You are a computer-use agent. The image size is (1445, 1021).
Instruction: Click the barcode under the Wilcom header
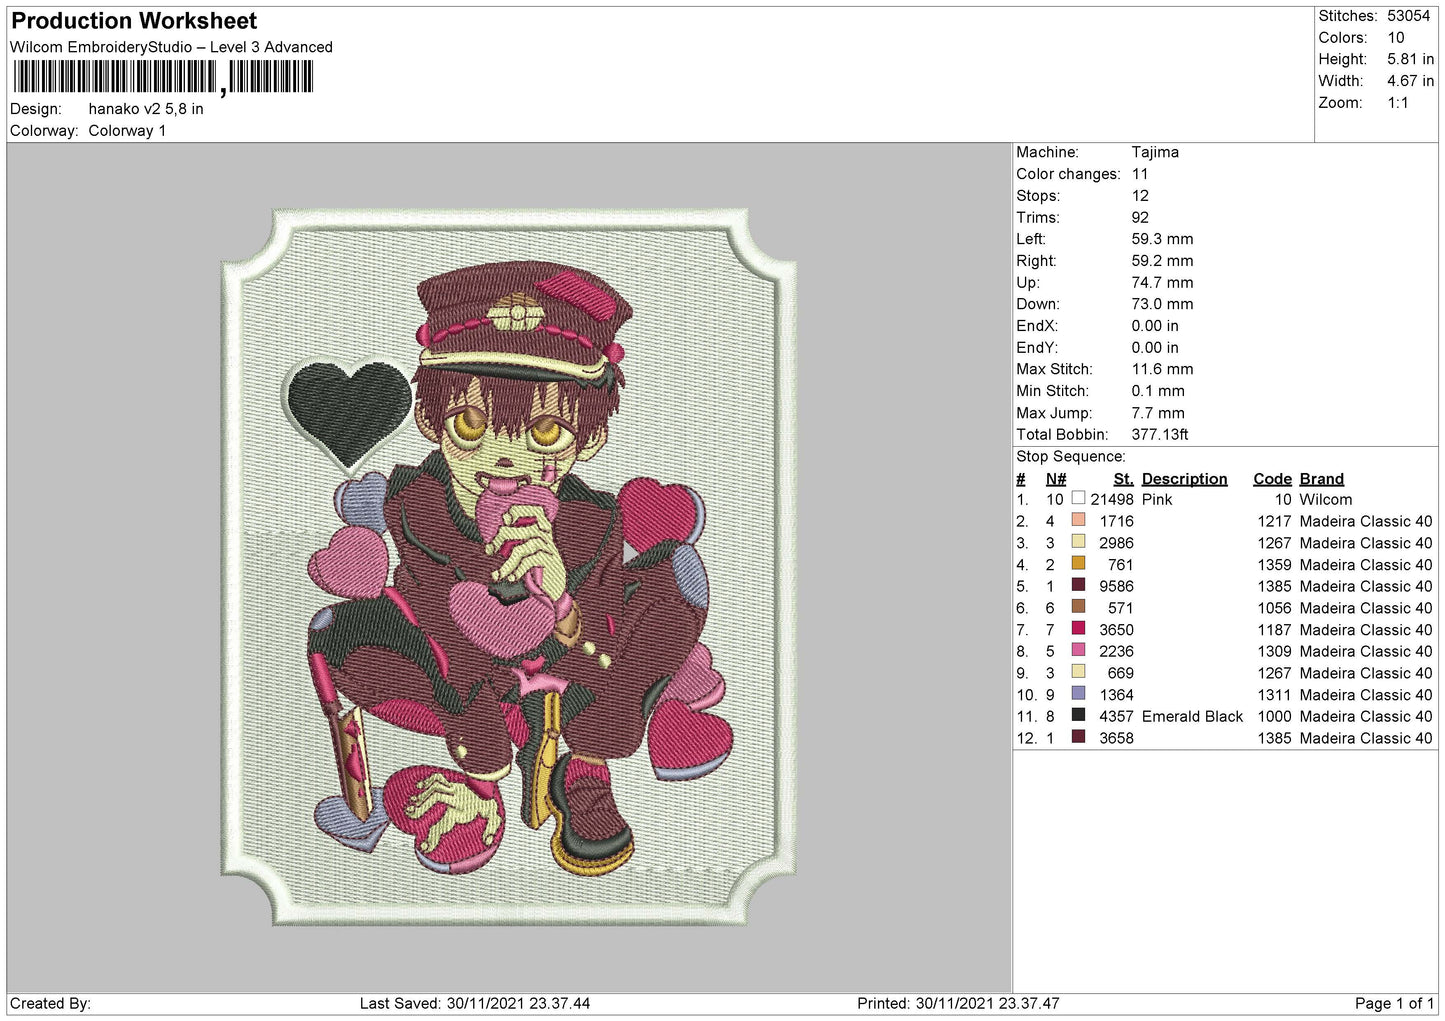163,77
